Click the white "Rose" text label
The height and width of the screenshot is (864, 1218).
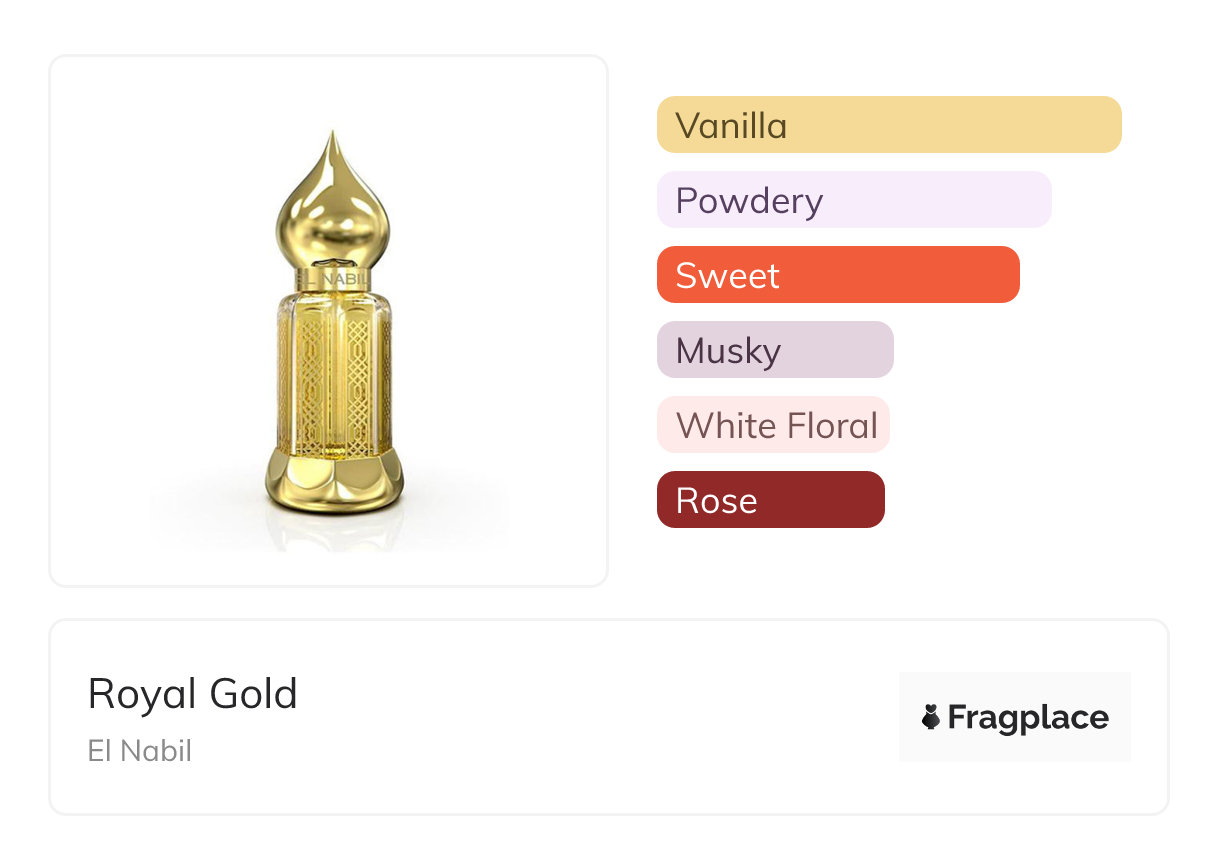[716, 501]
